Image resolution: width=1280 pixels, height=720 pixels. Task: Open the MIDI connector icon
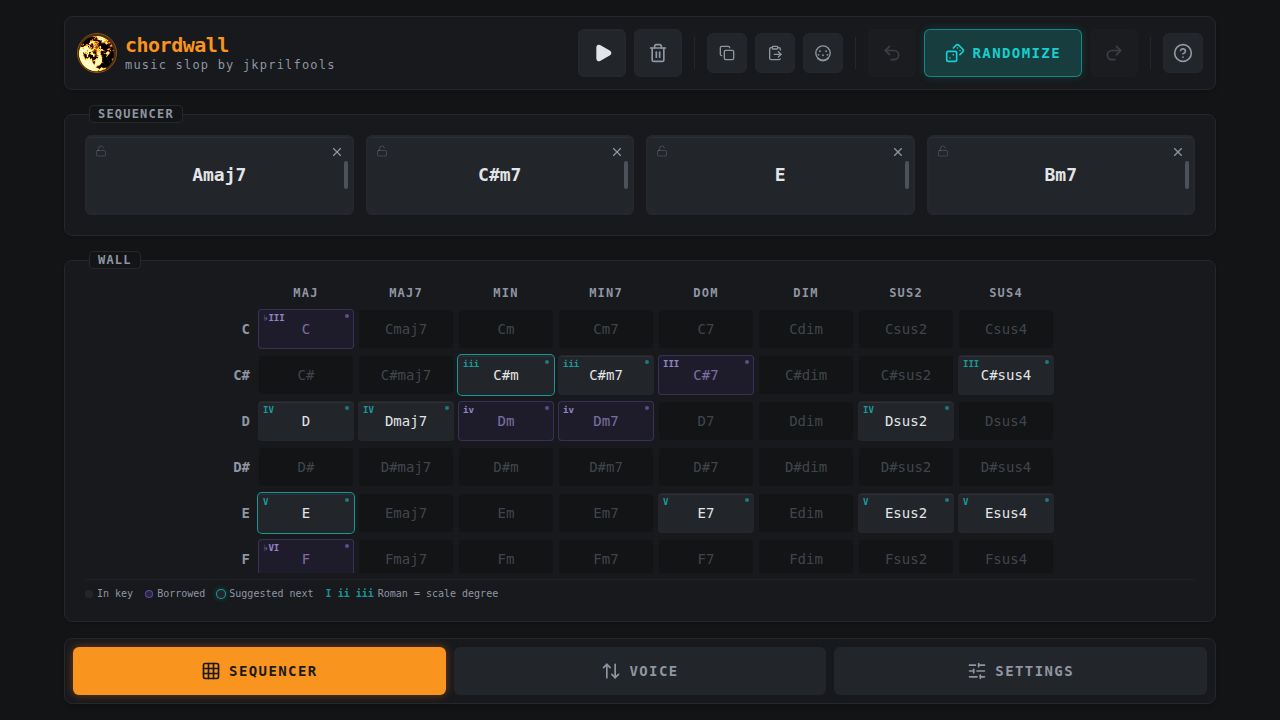pyautogui.click(x=823, y=53)
